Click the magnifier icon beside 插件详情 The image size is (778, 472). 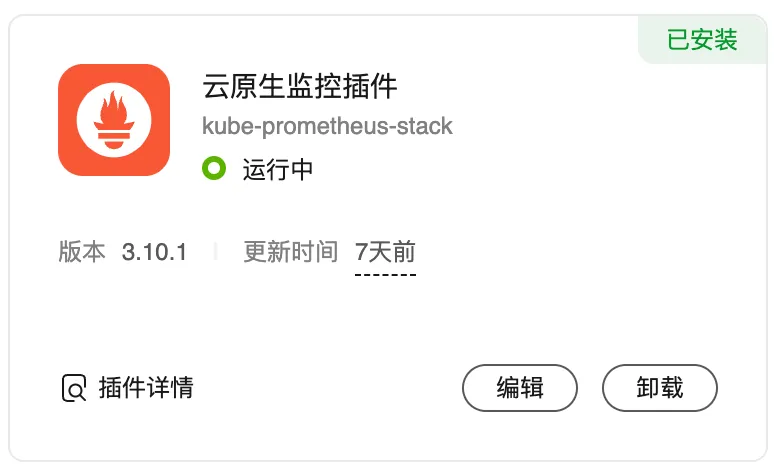74,388
